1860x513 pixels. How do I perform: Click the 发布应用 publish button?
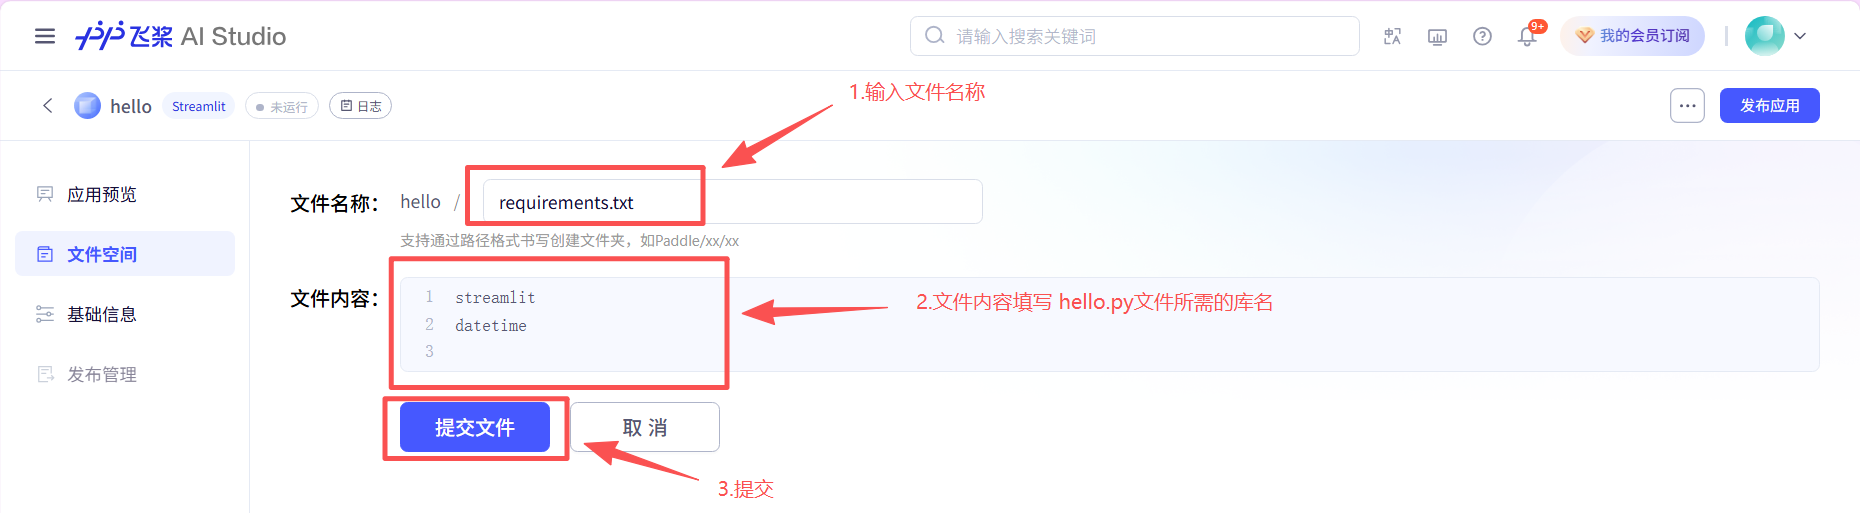1769,105
